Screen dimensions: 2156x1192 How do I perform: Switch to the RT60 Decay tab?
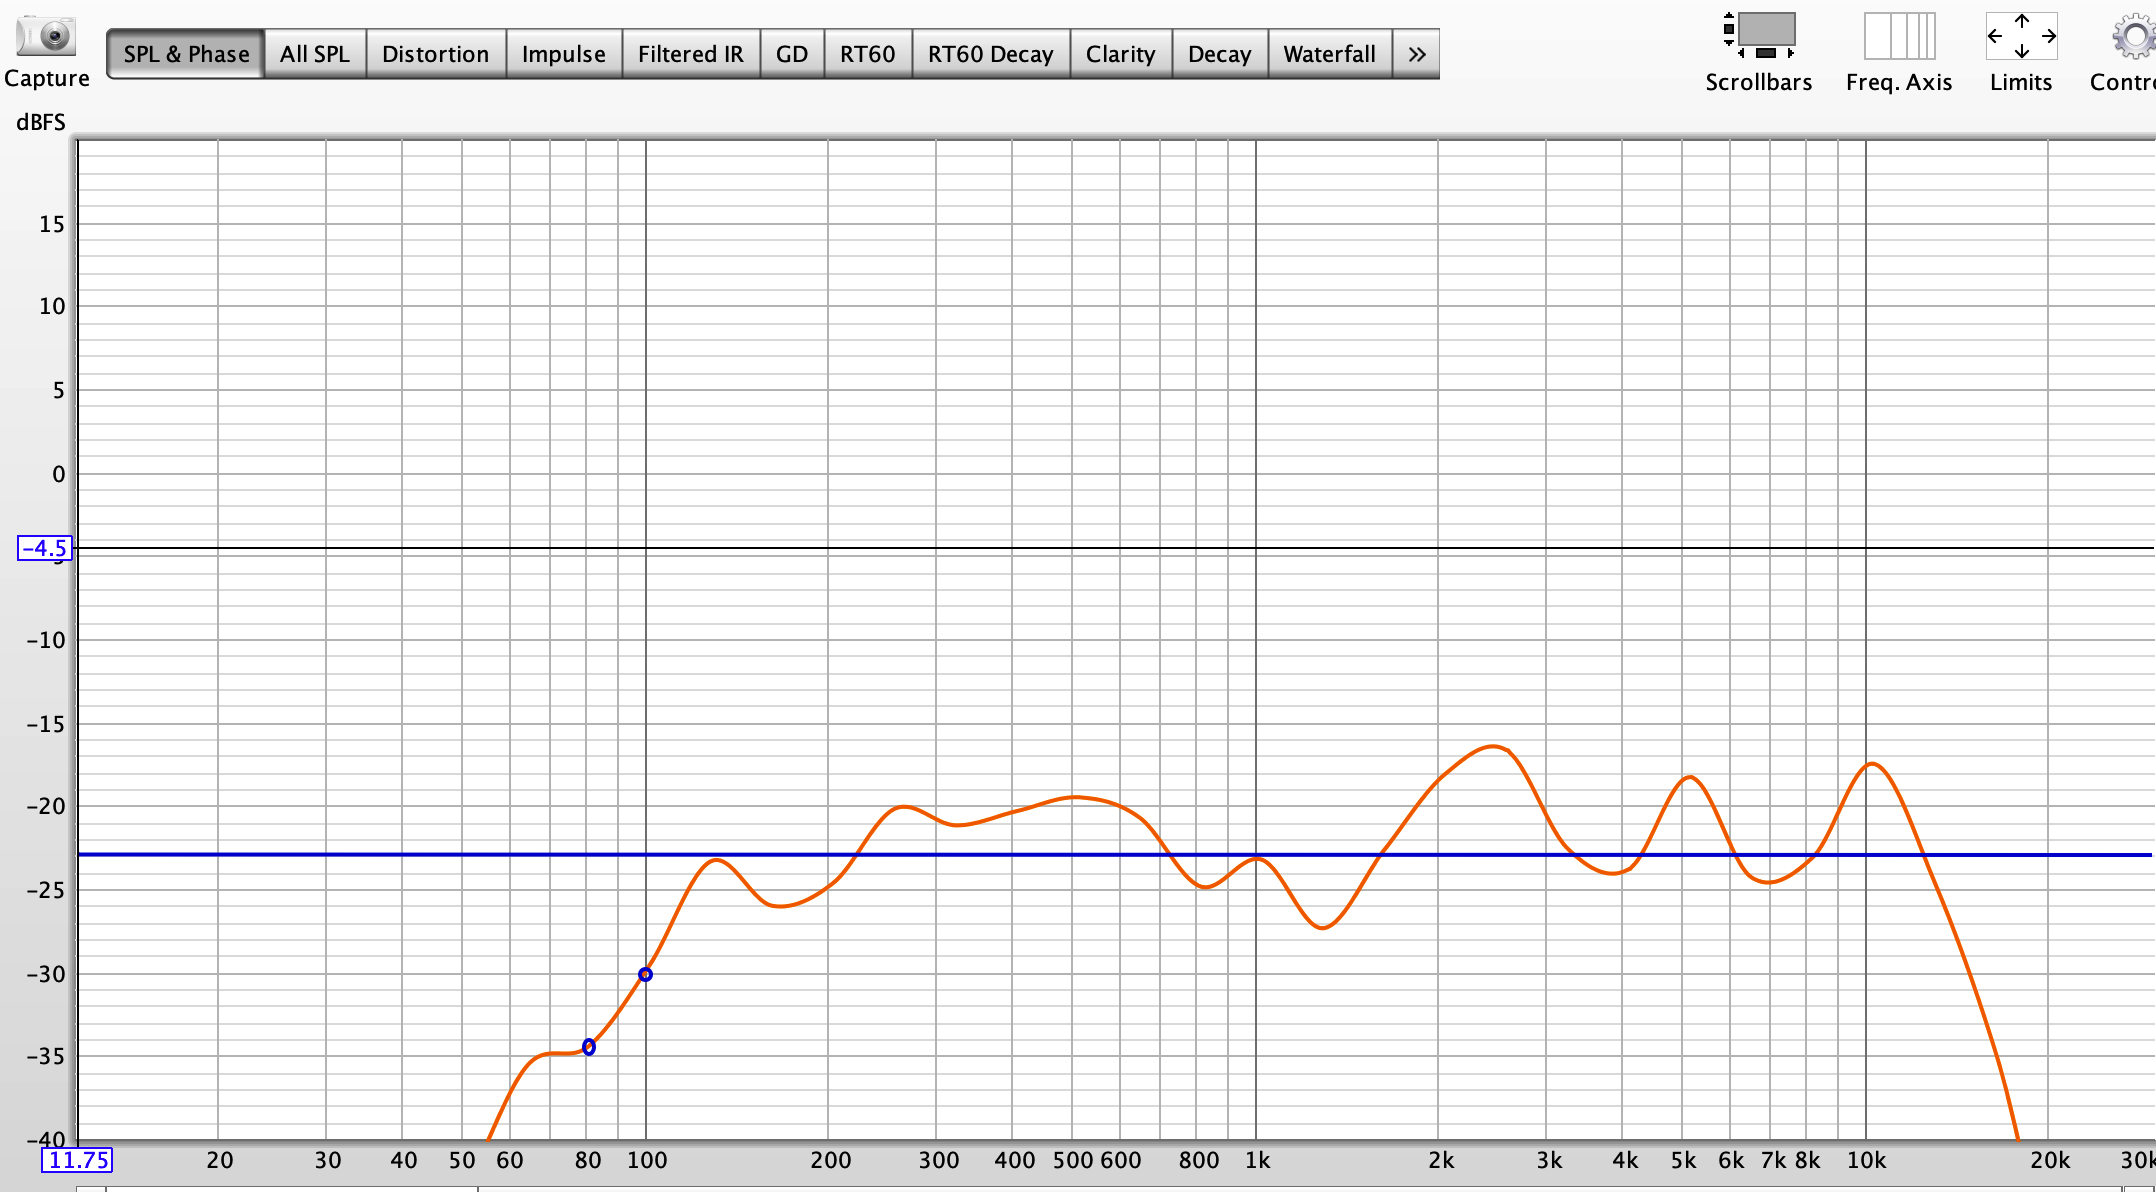pos(990,54)
